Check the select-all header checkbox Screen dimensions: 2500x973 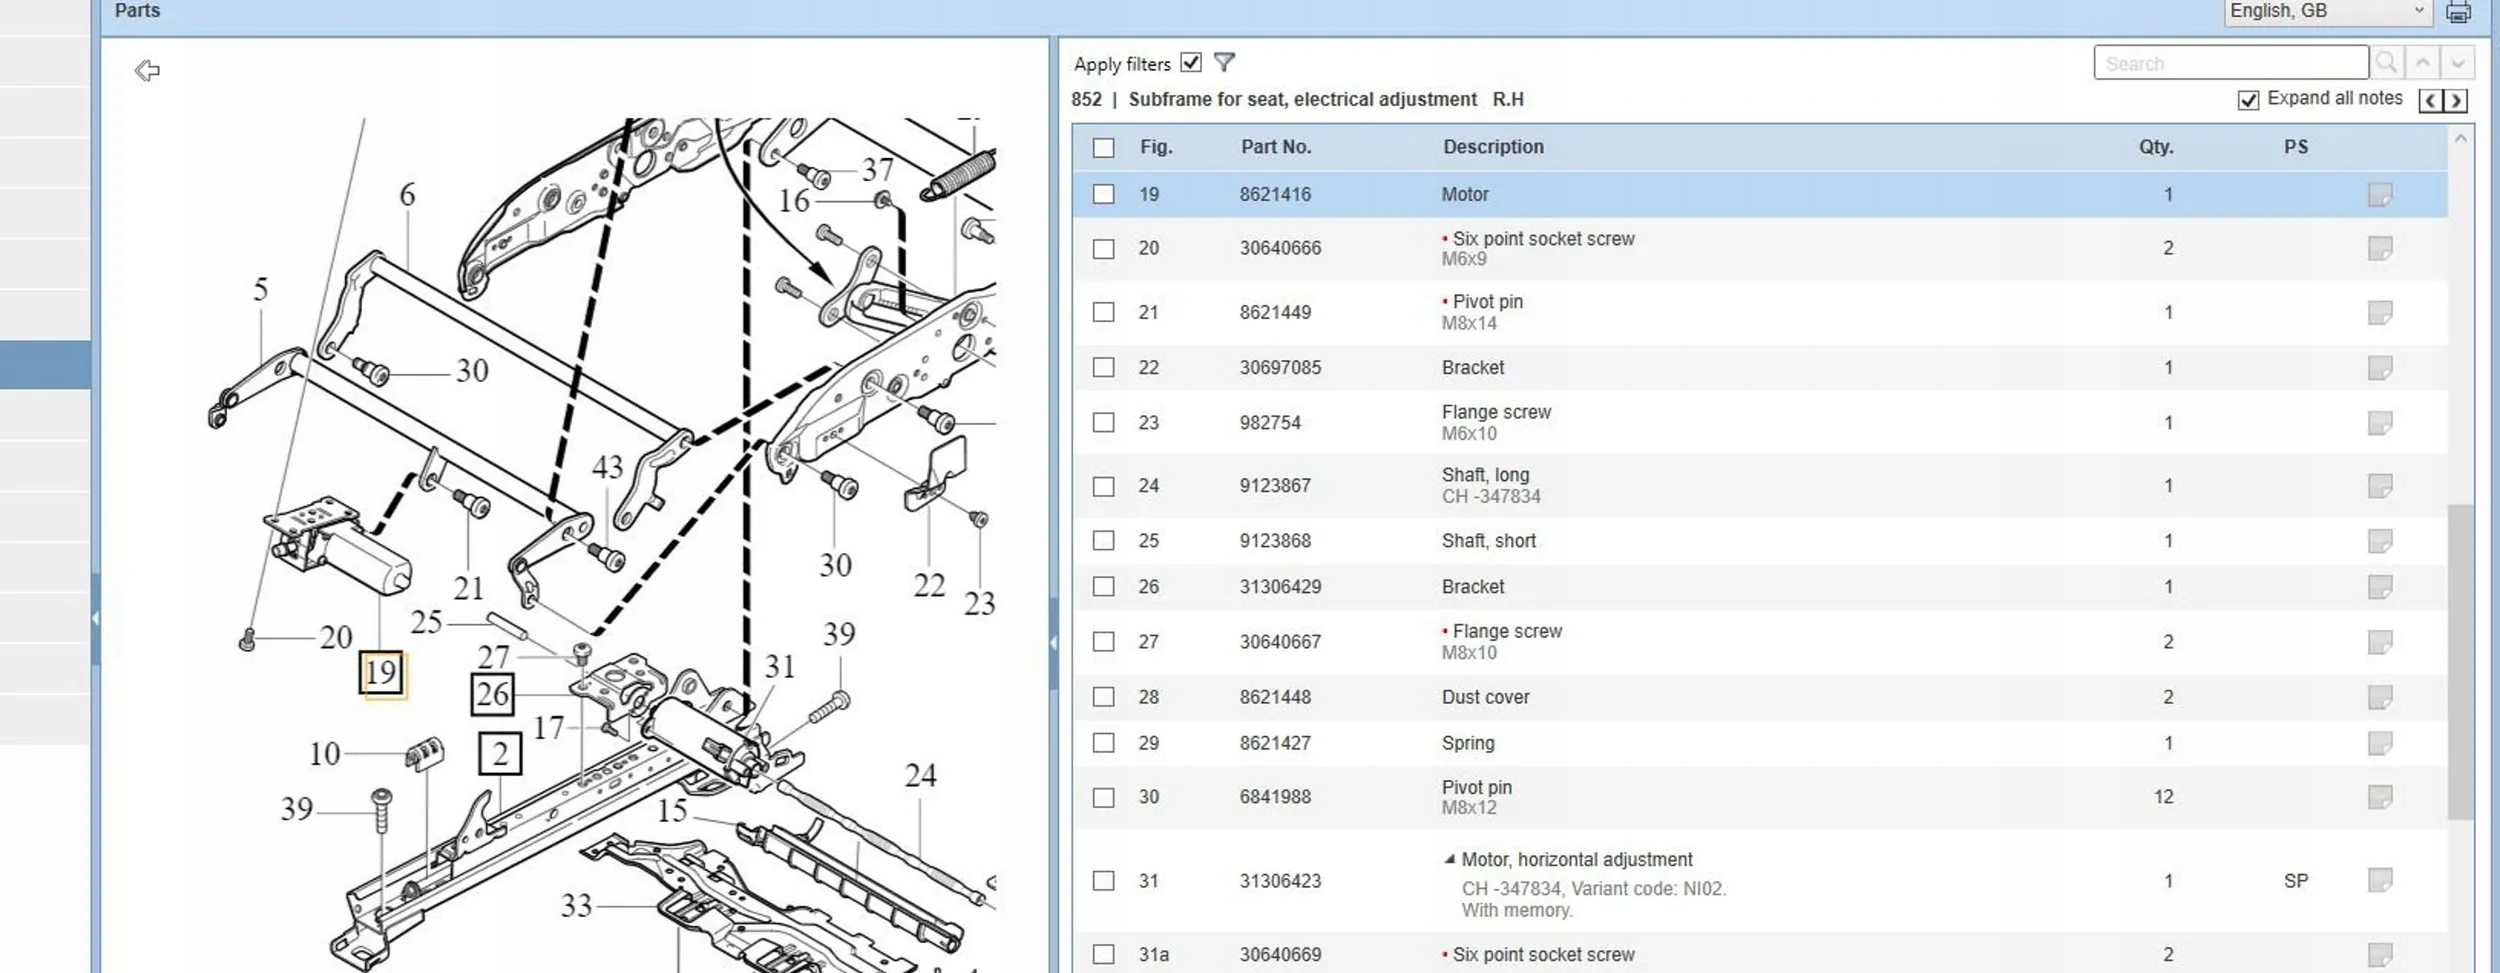click(1103, 148)
